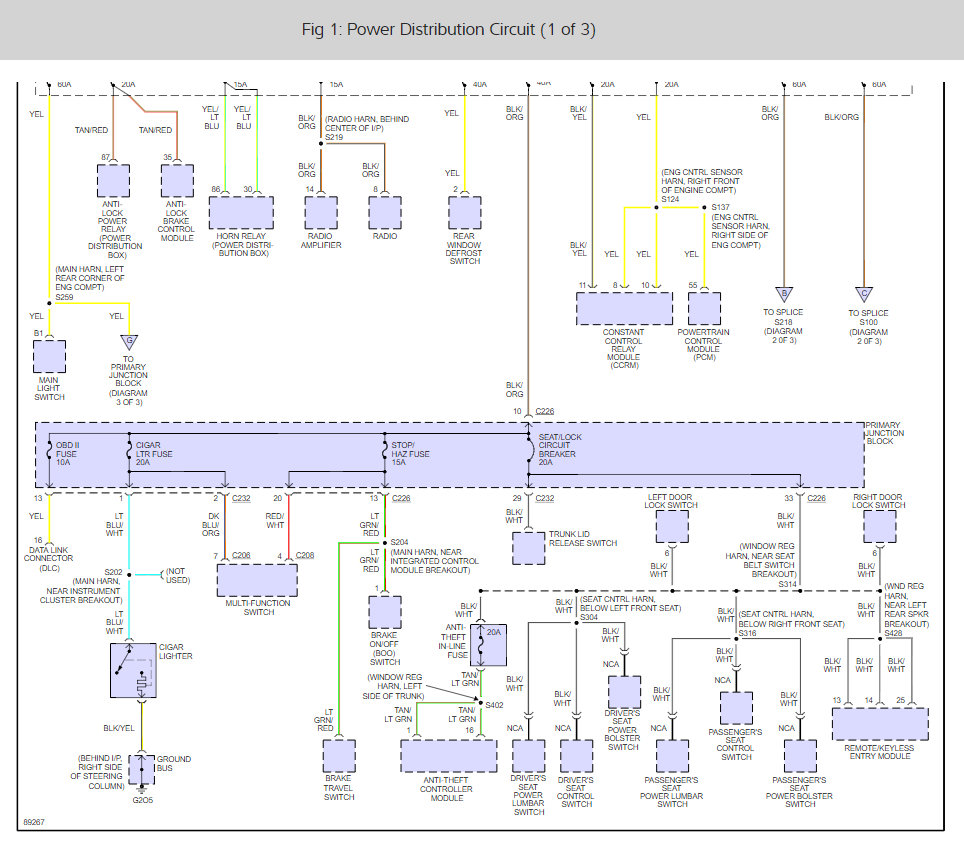Click the anti-lock power relay box
This screenshot has height=847, width=964.
[113, 181]
